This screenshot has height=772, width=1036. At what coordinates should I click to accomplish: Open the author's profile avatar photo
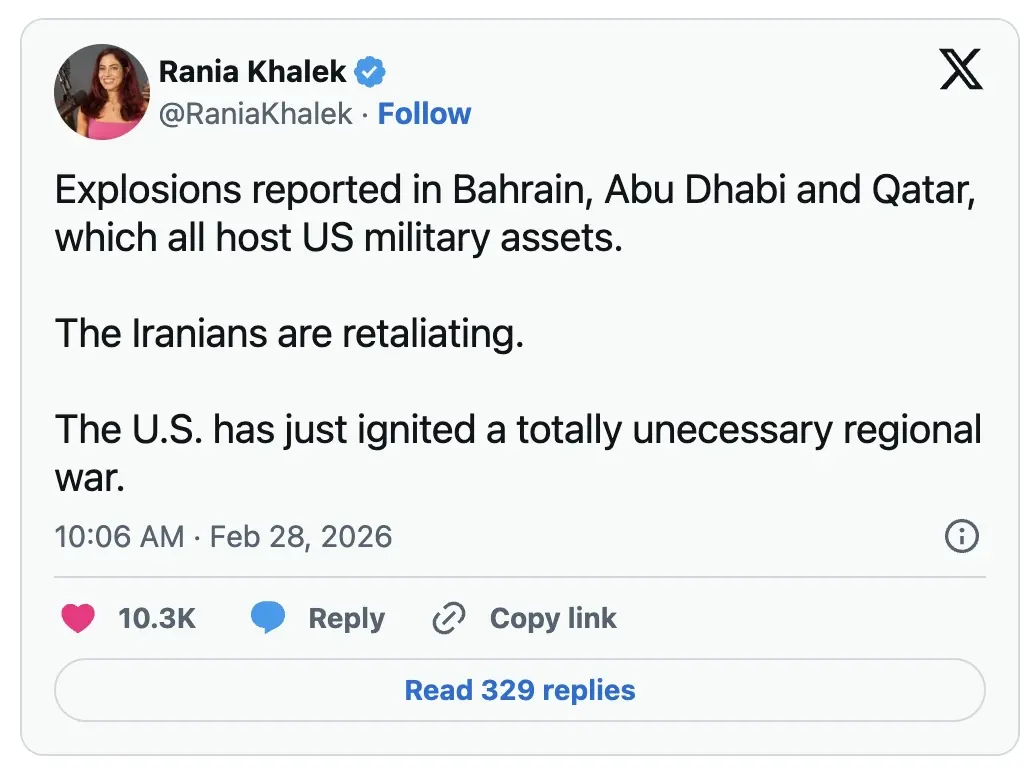pyautogui.click(x=102, y=92)
